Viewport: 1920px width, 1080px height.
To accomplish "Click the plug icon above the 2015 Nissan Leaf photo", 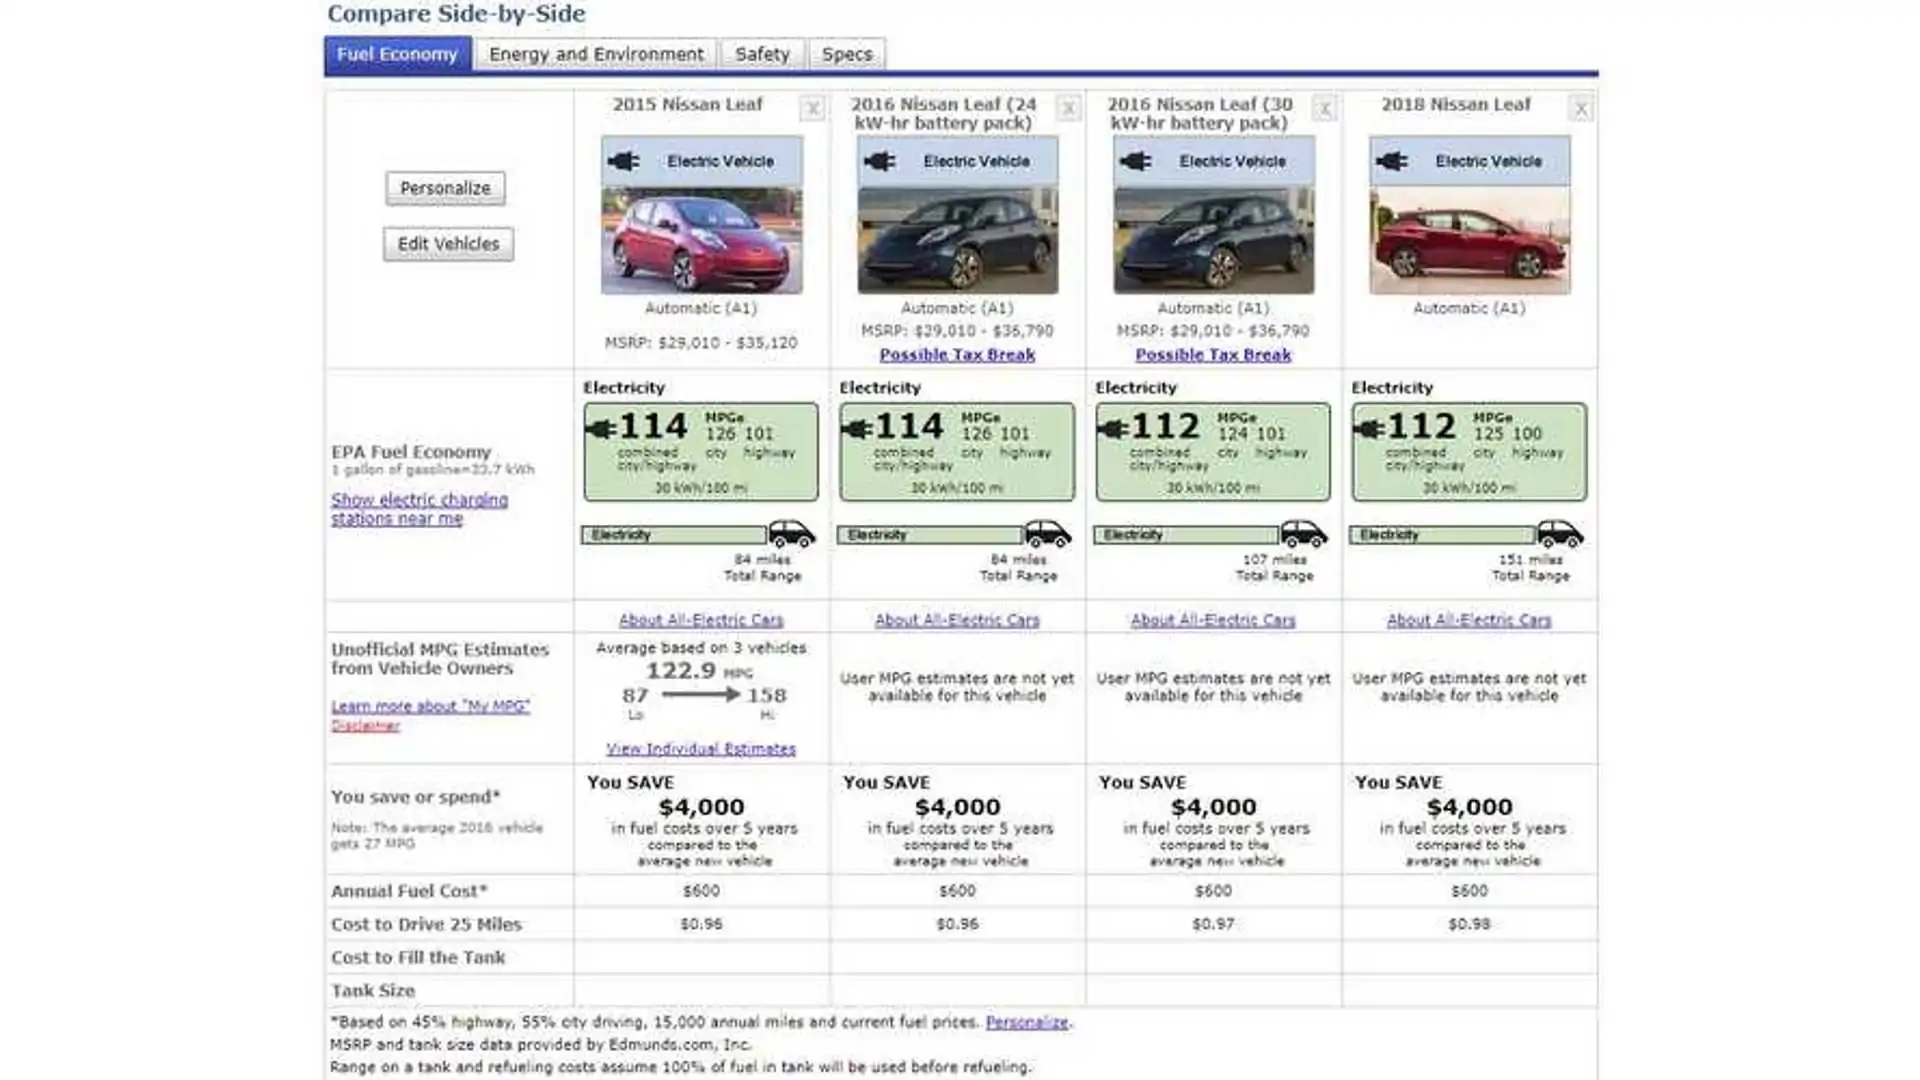I will point(624,161).
